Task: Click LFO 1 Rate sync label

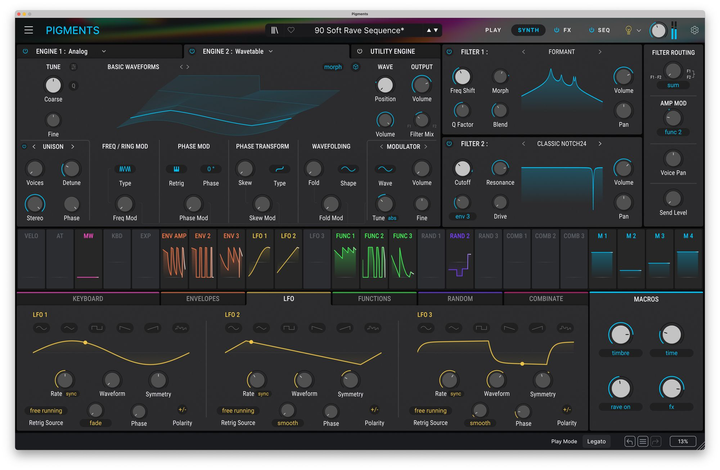Action: (72, 394)
